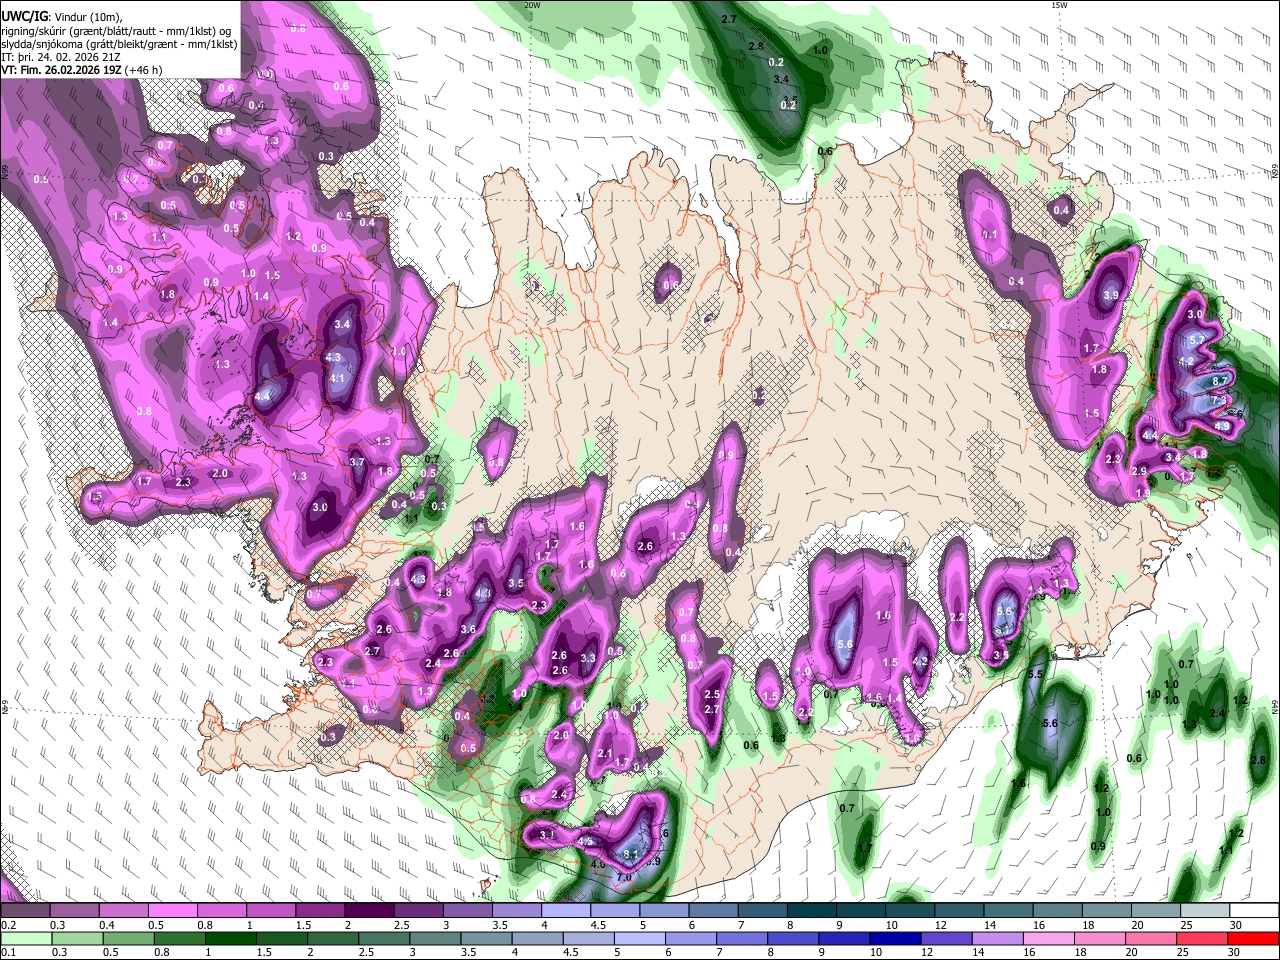Pick the darkest purple swatch above 2 in upper legend
The image size is (1280, 960).
coord(370,911)
